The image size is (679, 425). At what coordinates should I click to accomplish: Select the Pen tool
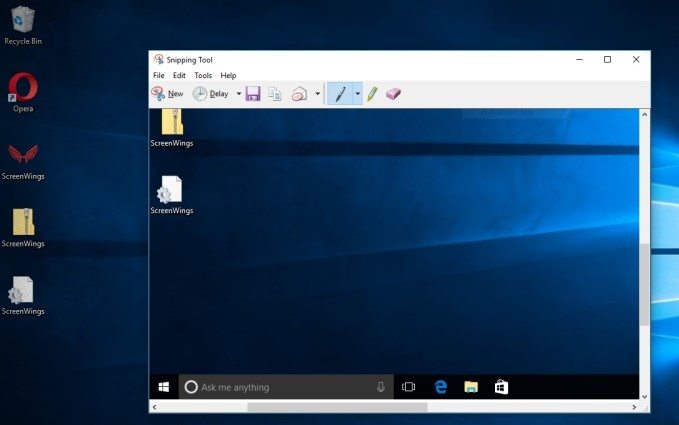click(340, 94)
